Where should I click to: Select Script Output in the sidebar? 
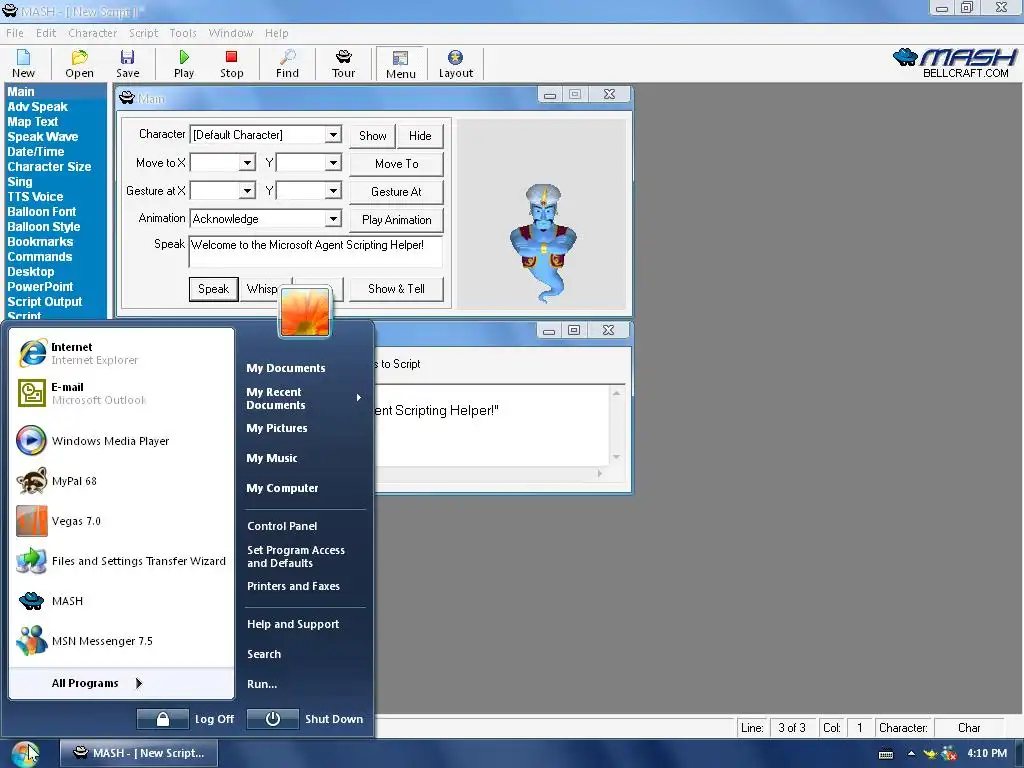point(44,302)
